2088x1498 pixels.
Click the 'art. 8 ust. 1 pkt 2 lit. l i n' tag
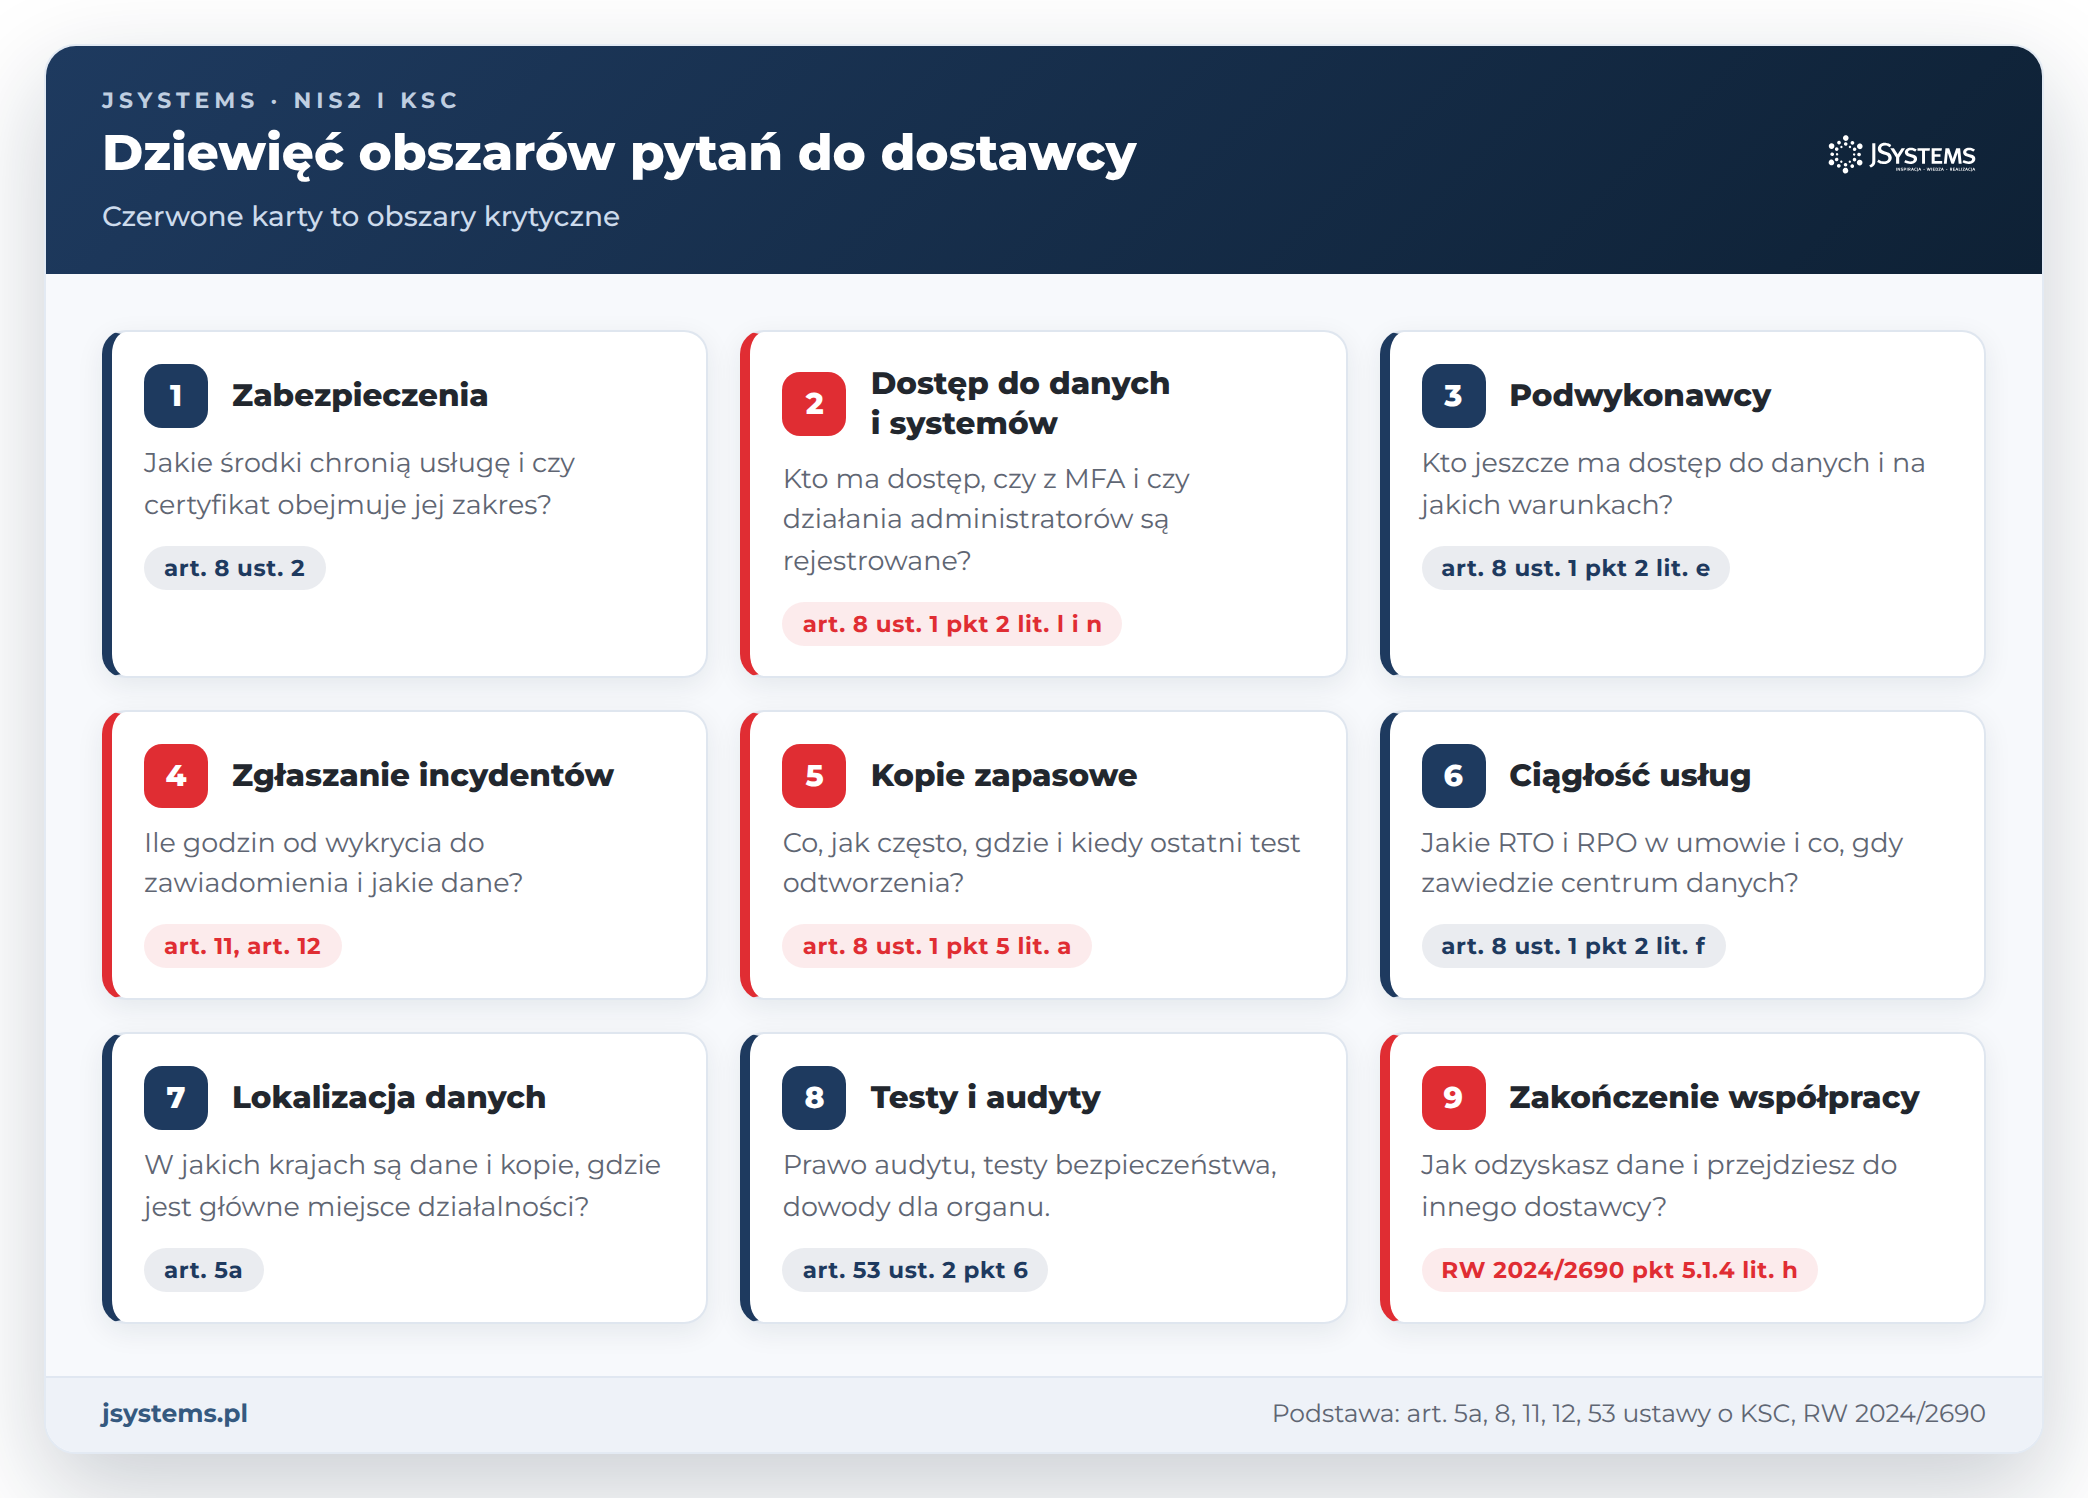[951, 624]
